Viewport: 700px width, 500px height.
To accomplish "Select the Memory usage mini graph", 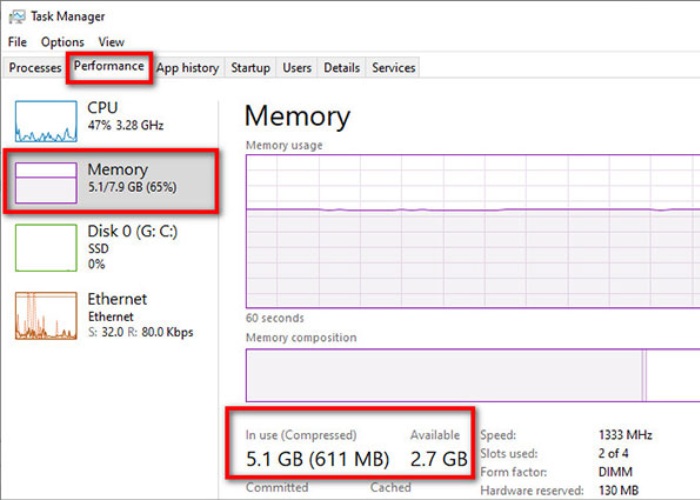I will tap(45, 184).
